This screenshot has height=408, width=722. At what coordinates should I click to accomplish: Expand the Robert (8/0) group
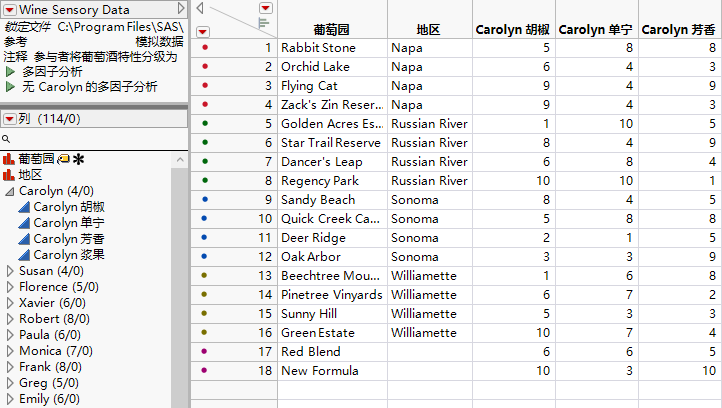pos(10,319)
